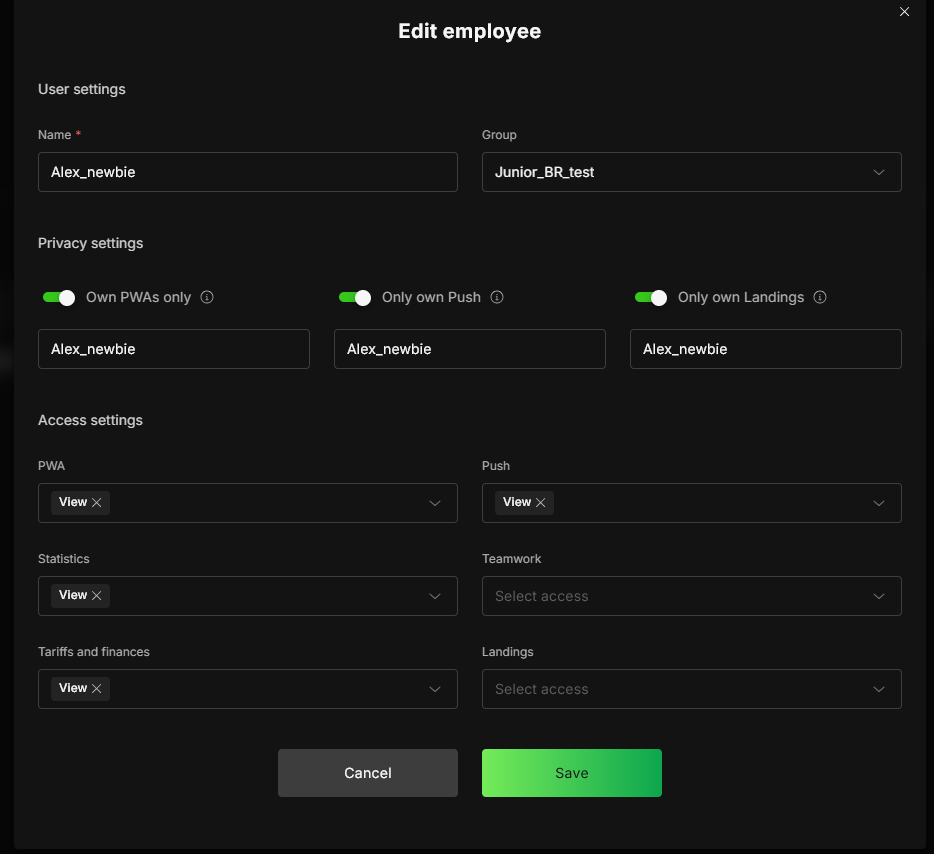Click the Only own Landings name field
Screen dimensions: 934x854
765,349
